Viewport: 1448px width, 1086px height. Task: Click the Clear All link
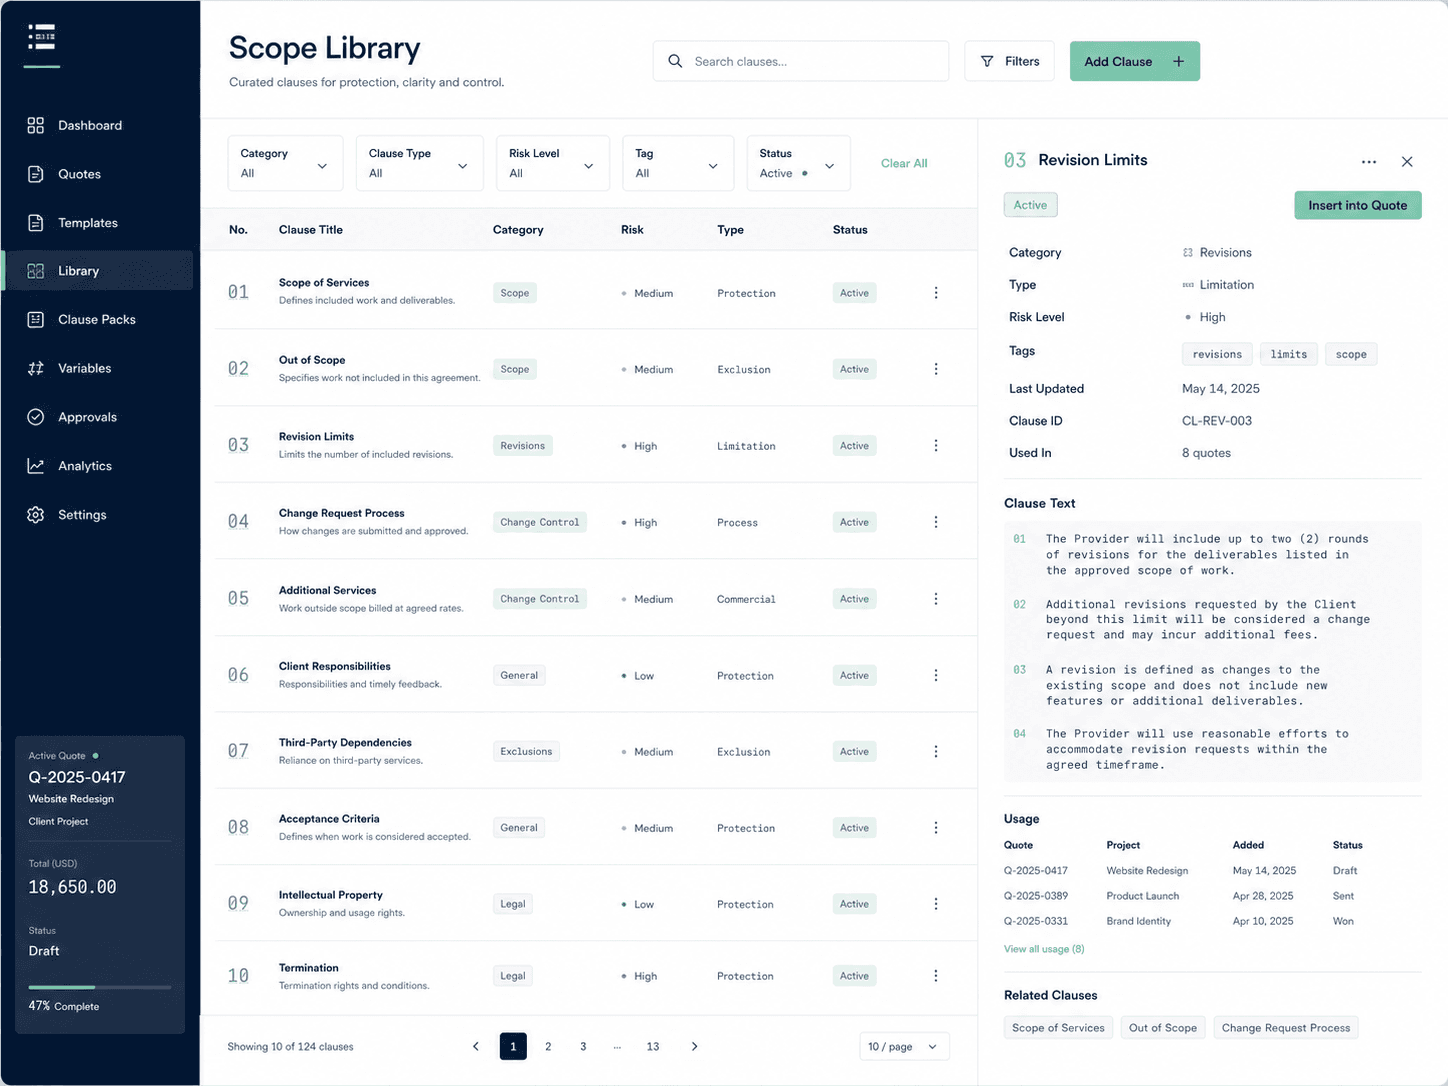coord(904,163)
